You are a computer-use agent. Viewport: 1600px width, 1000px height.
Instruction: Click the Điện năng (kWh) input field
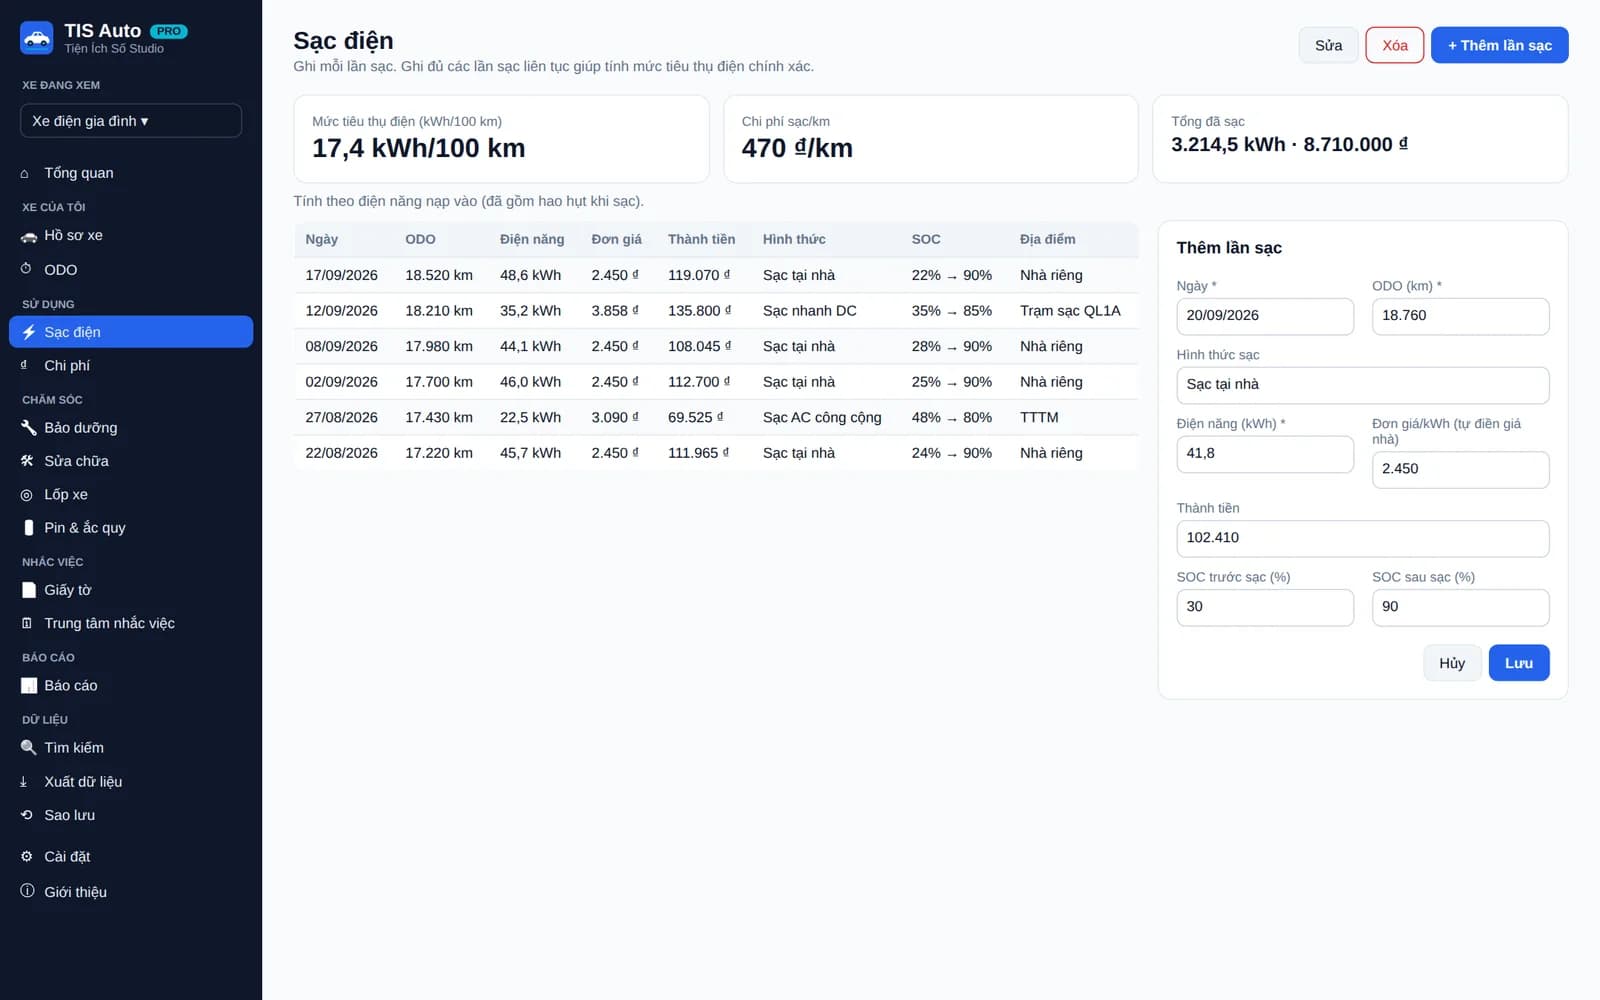point(1265,454)
